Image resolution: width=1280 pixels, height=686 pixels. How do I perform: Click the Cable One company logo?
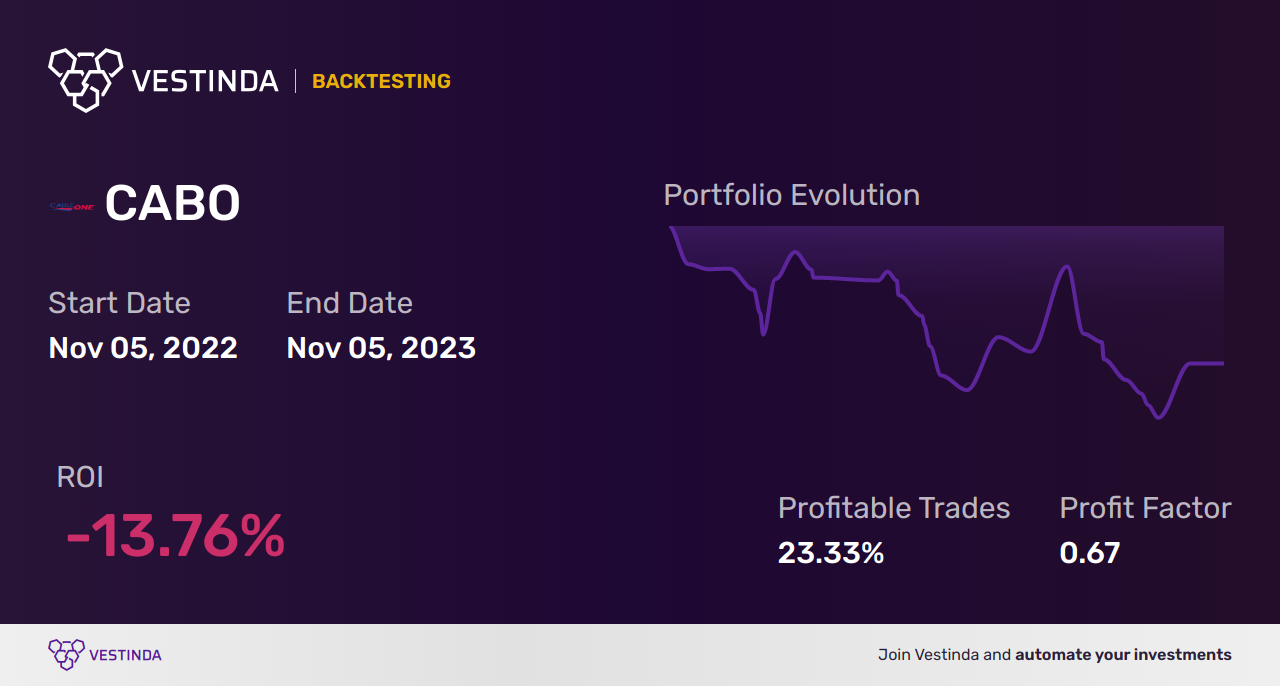coord(71,206)
